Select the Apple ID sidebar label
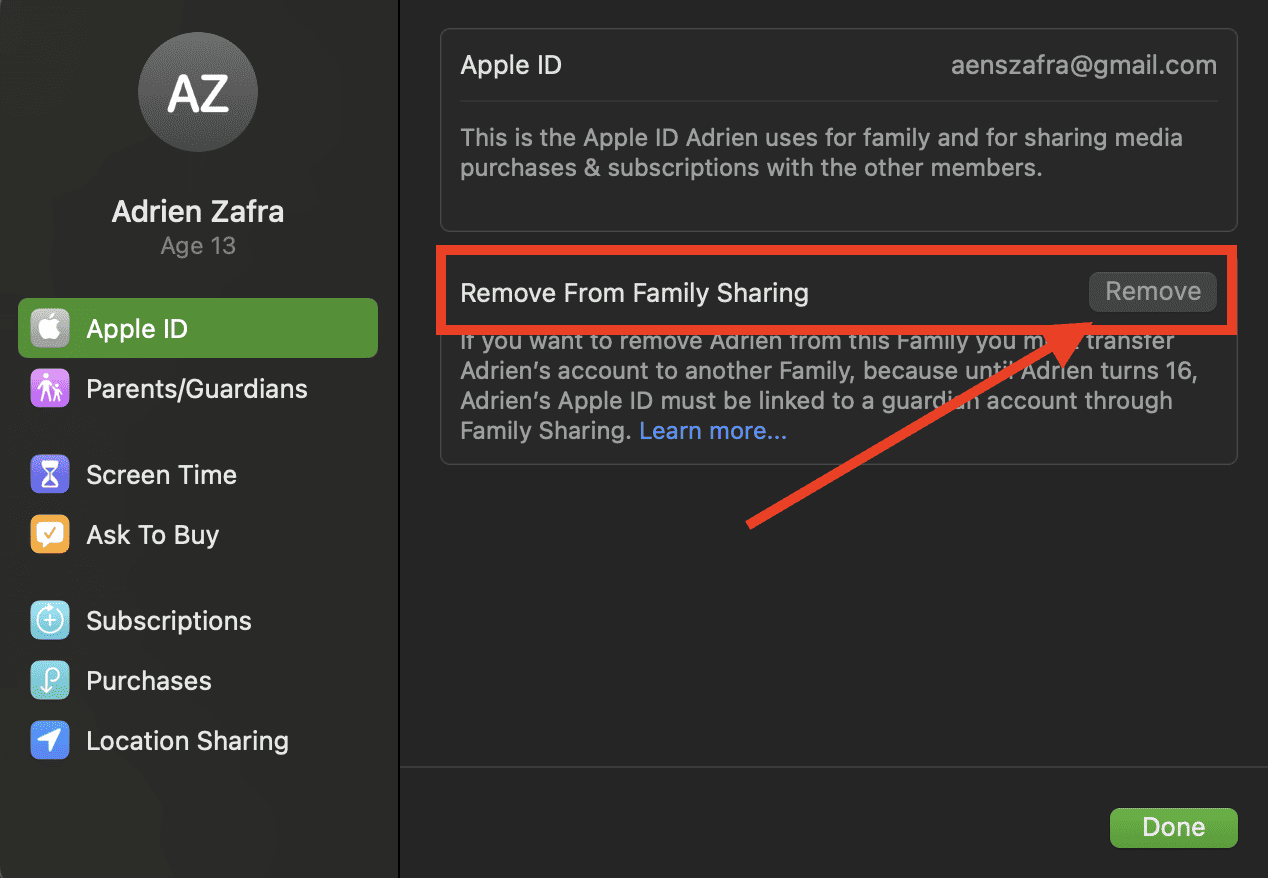 click(137, 329)
